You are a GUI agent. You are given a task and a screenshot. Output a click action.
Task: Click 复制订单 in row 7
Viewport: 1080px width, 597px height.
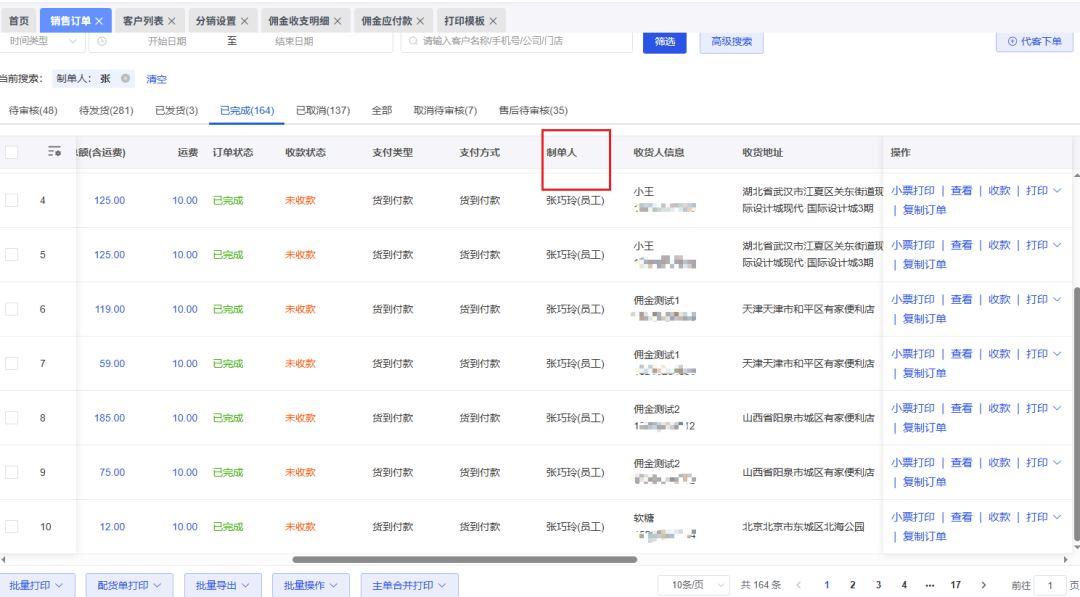[x=924, y=373]
